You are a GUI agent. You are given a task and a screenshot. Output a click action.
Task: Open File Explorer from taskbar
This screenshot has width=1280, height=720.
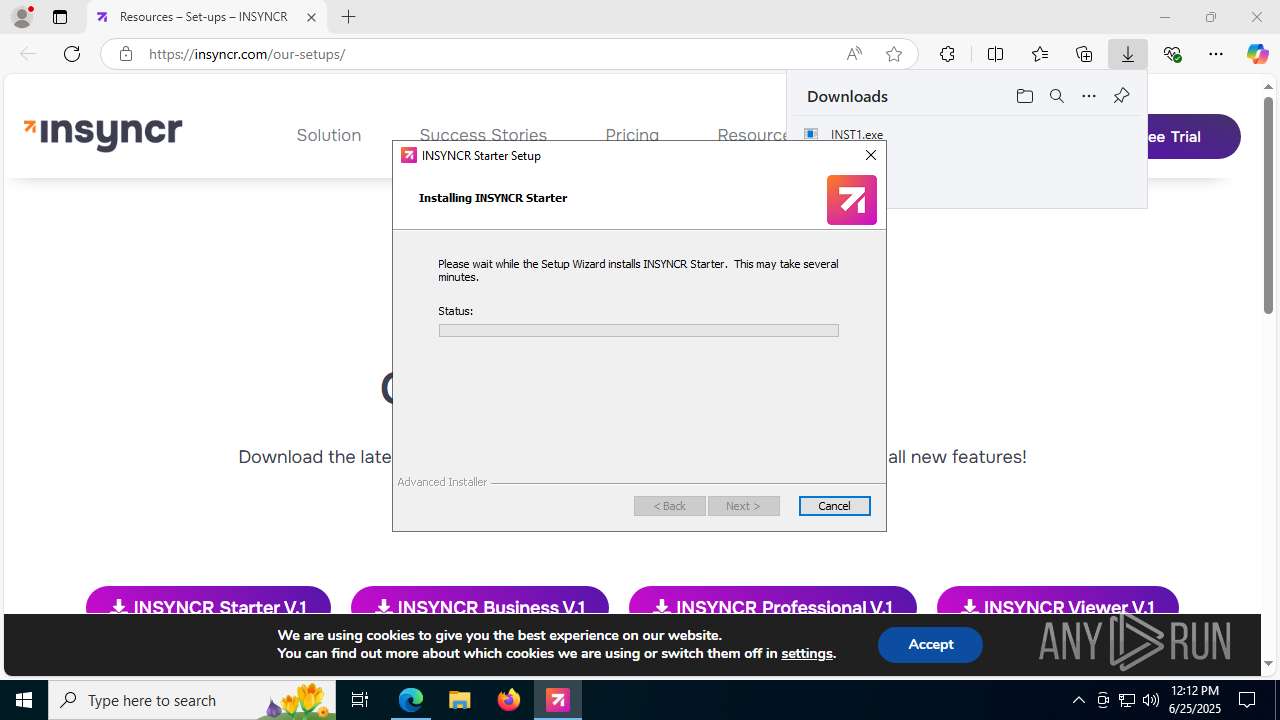(x=459, y=700)
